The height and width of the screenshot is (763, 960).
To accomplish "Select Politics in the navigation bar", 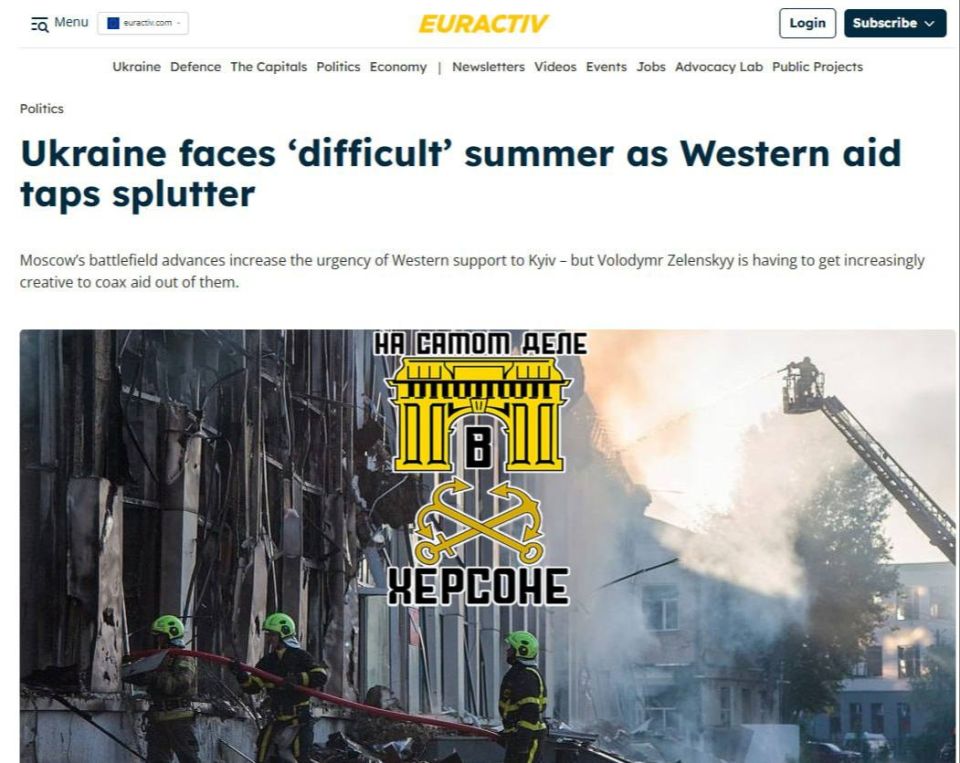I will 338,67.
